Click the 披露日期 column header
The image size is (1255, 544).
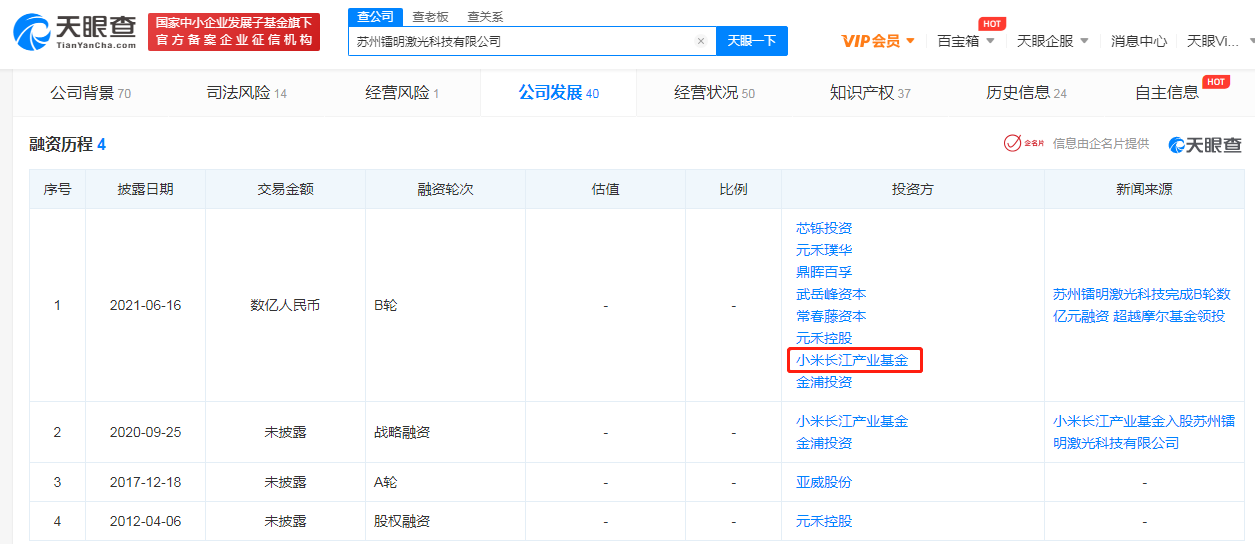(145, 189)
